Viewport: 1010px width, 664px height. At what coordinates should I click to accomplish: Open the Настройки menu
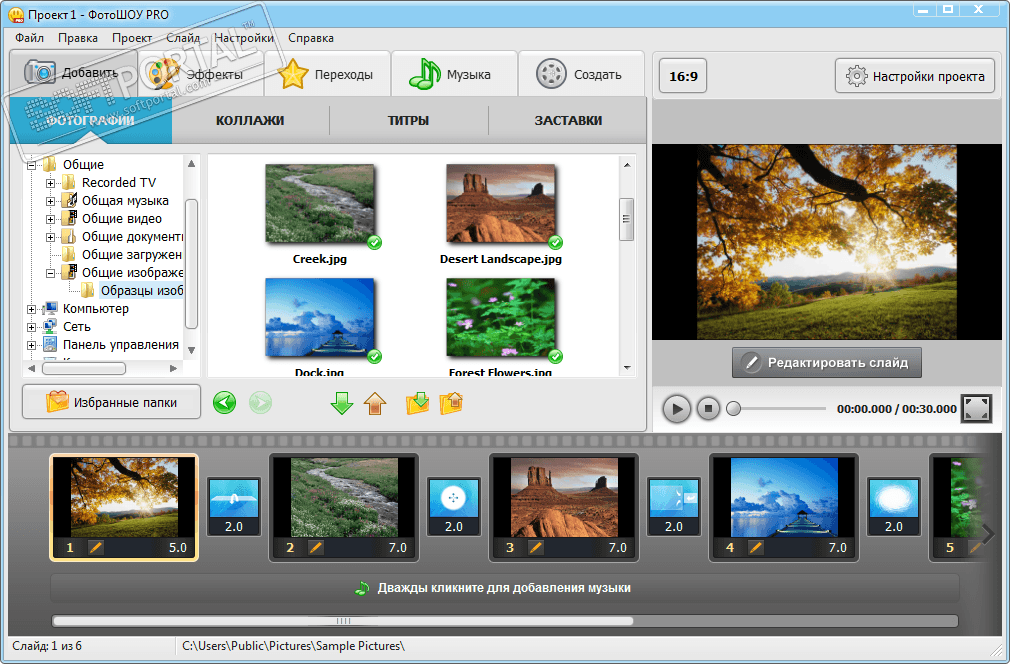244,38
